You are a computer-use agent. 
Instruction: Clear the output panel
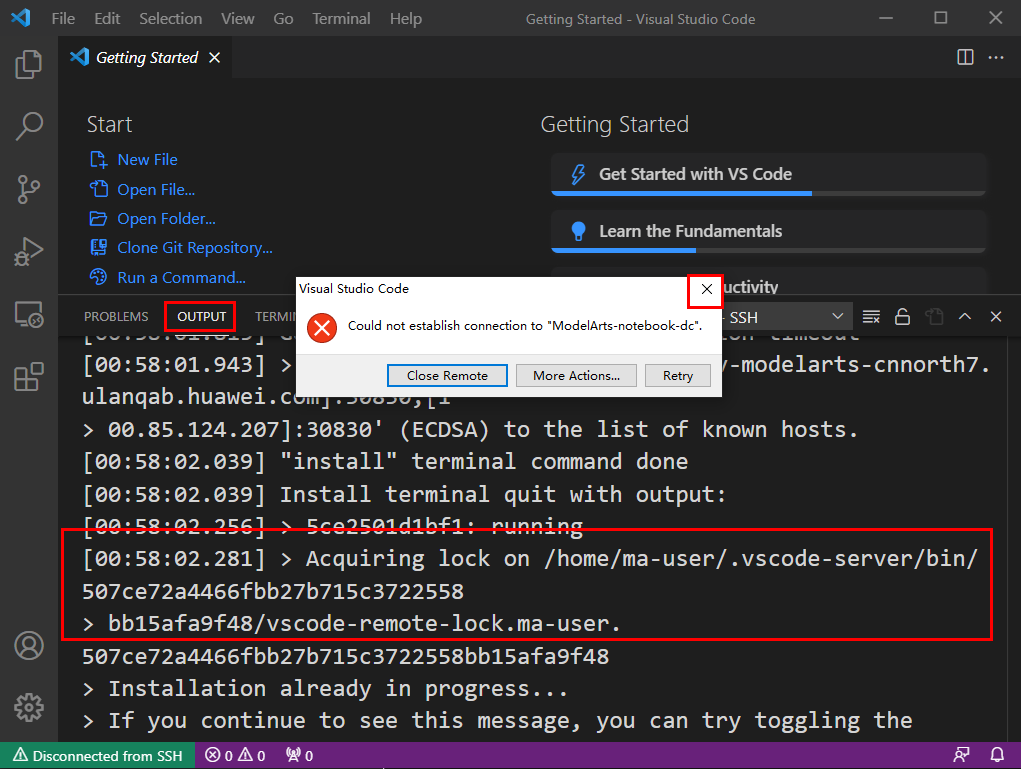tap(871, 317)
